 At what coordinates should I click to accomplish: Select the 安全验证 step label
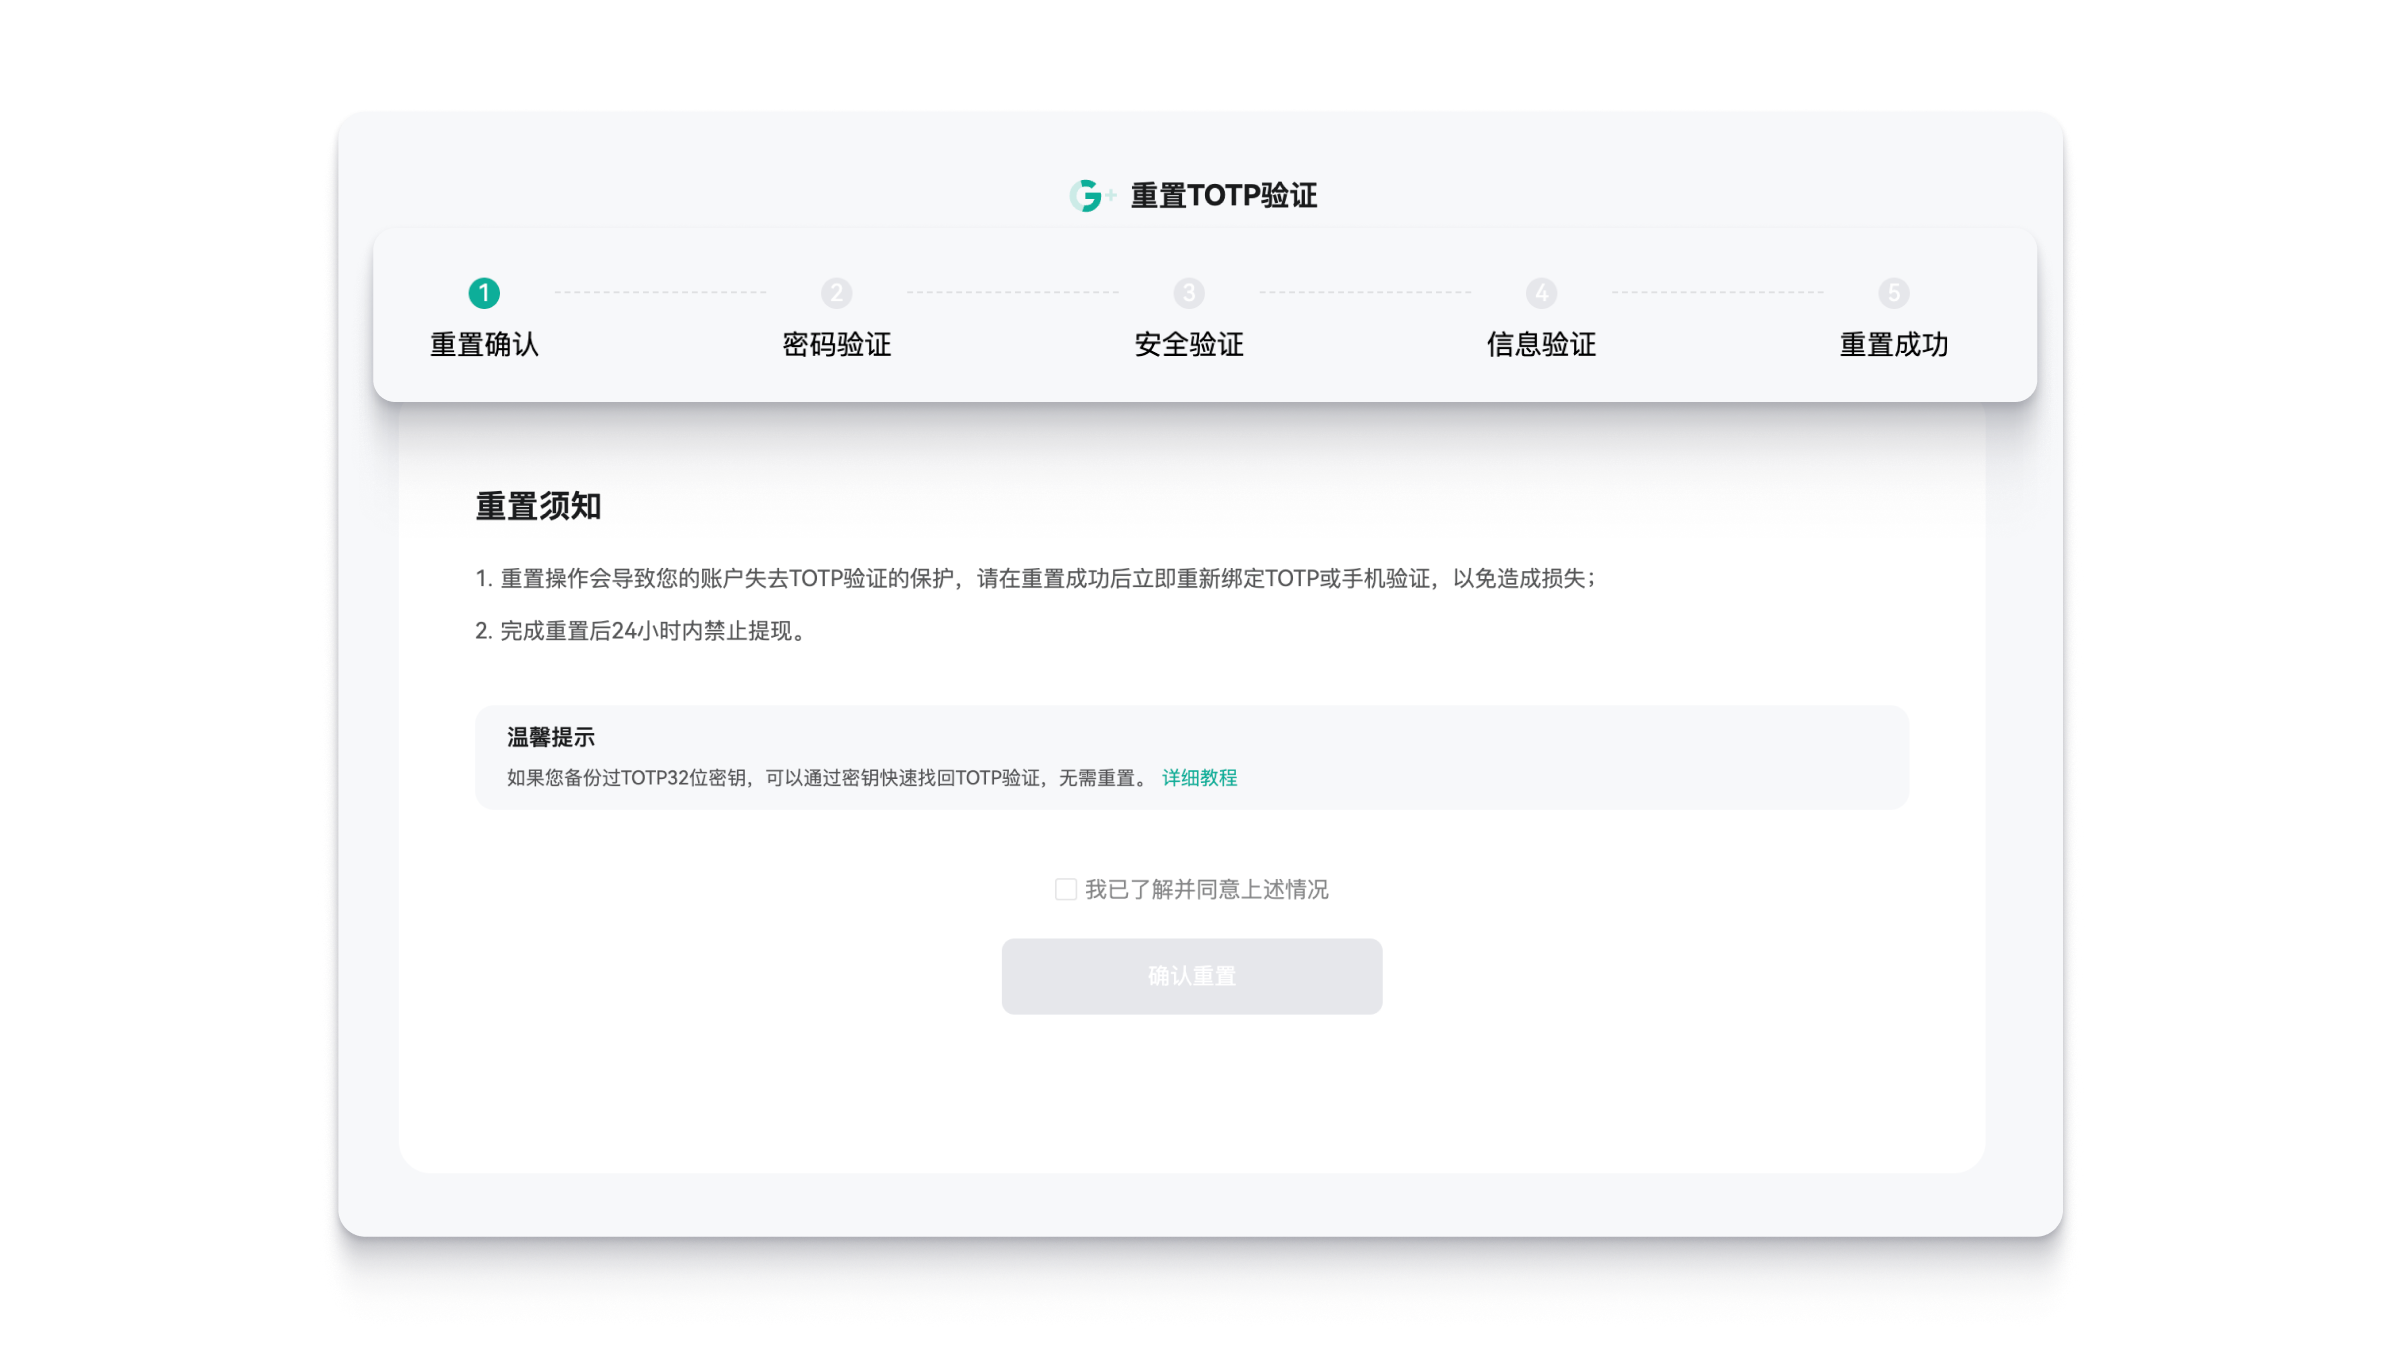(1189, 345)
